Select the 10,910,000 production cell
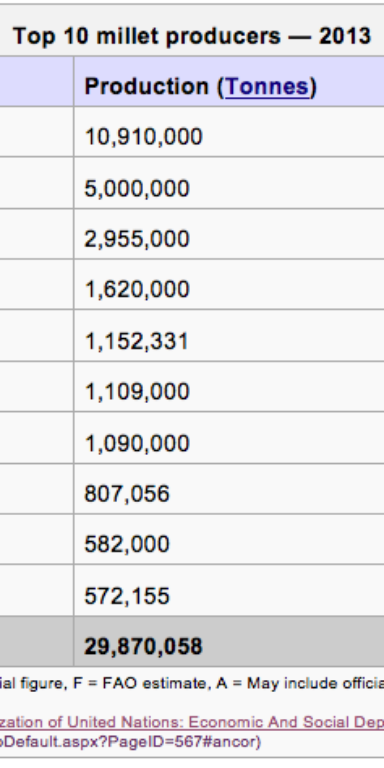Viewport: 384px width, 768px height. tap(229, 132)
